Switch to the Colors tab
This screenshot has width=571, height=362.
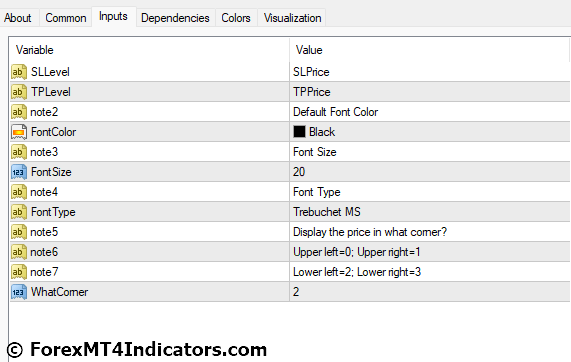(236, 18)
